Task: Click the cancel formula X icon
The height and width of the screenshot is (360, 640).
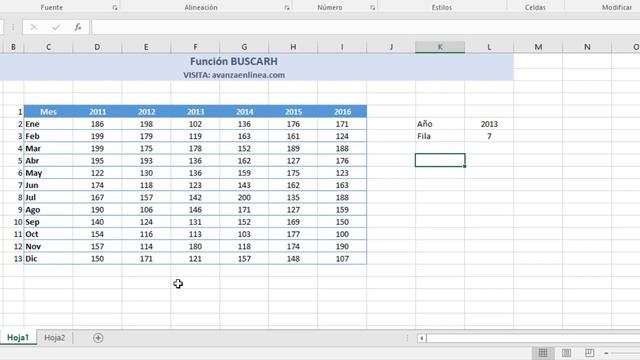Action: (34, 27)
